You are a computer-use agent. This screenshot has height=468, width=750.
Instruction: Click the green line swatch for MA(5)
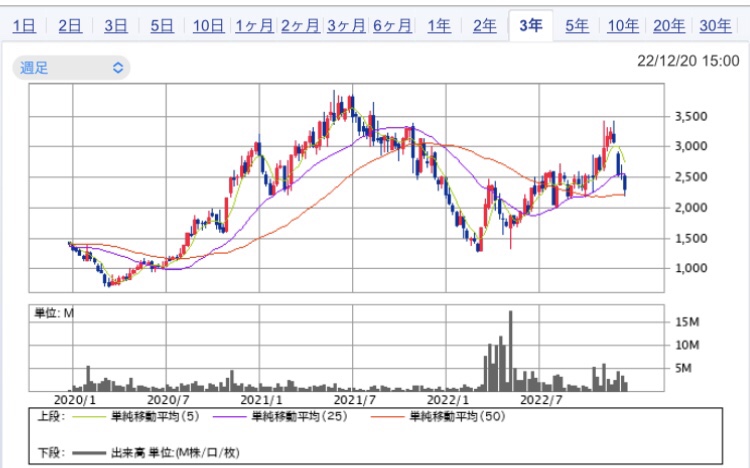point(89,417)
